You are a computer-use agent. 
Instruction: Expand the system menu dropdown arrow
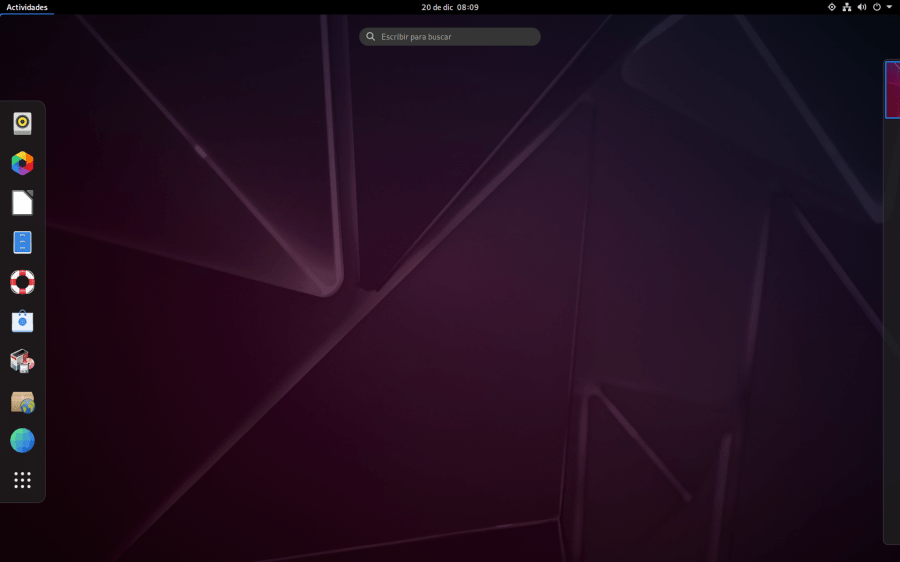(889, 7)
